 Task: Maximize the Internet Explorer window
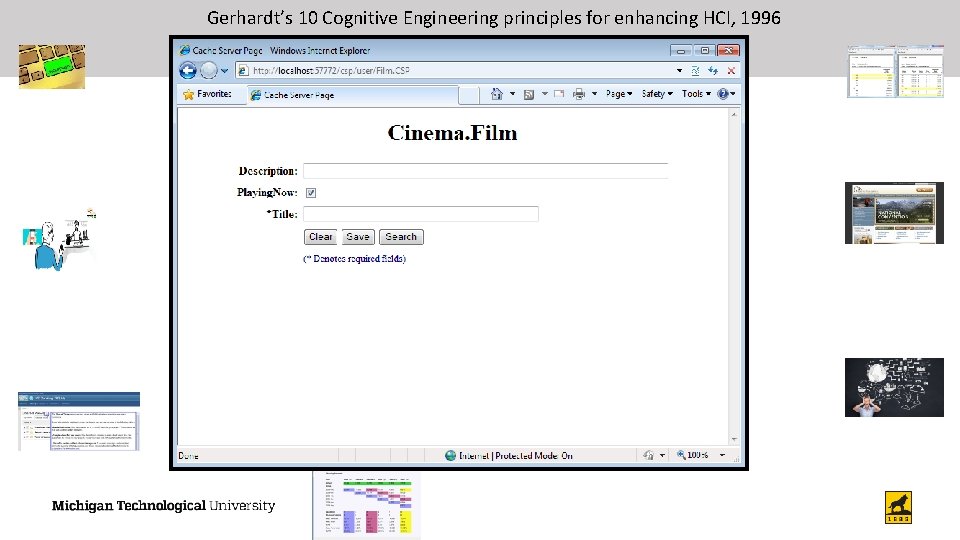tap(704, 50)
